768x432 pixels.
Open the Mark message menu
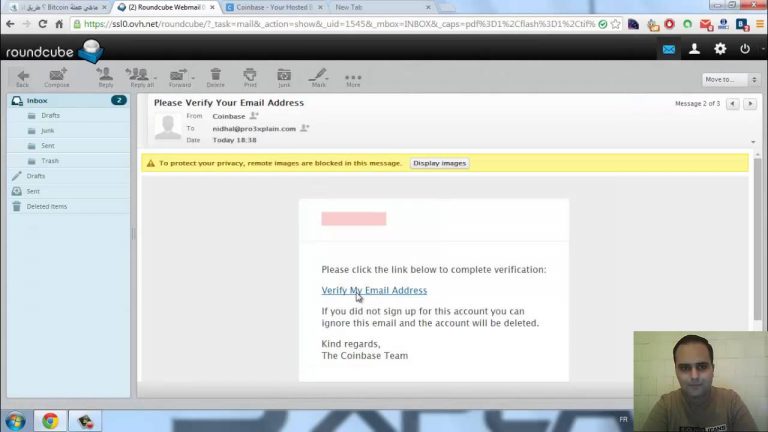[x=318, y=78]
